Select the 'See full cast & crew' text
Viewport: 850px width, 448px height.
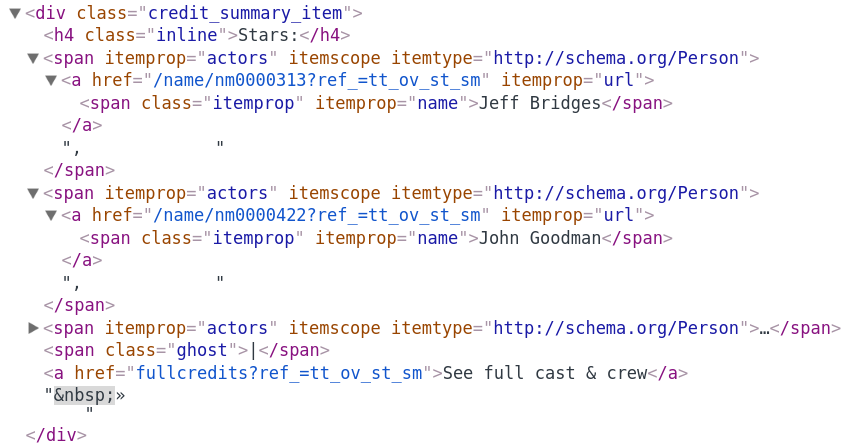pyautogui.click(x=545, y=373)
